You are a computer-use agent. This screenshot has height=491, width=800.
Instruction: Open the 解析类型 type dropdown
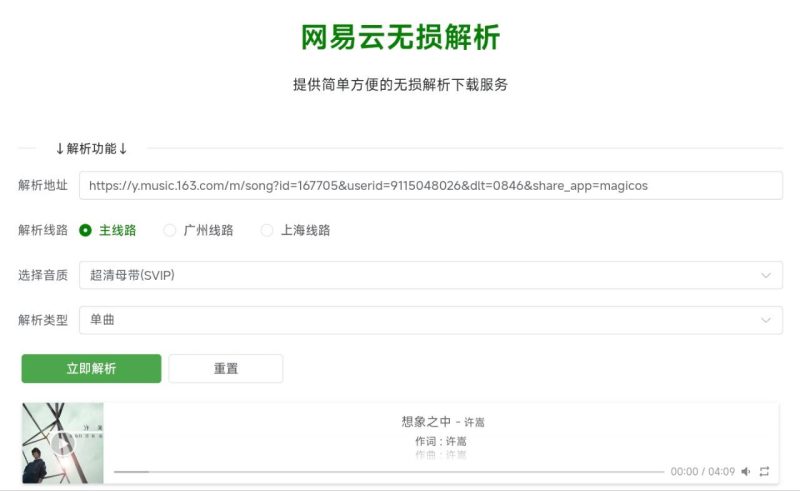point(431,320)
